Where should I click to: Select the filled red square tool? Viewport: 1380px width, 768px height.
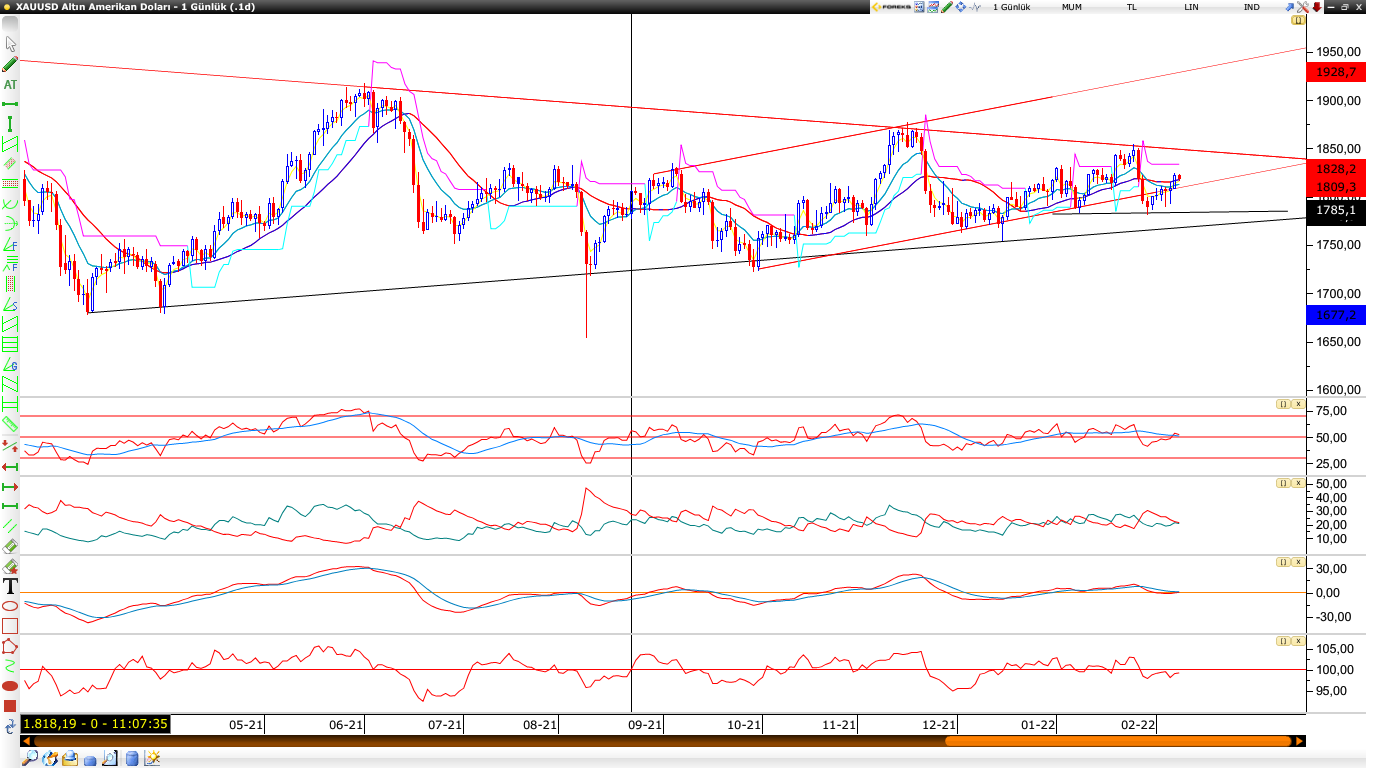click(10, 706)
